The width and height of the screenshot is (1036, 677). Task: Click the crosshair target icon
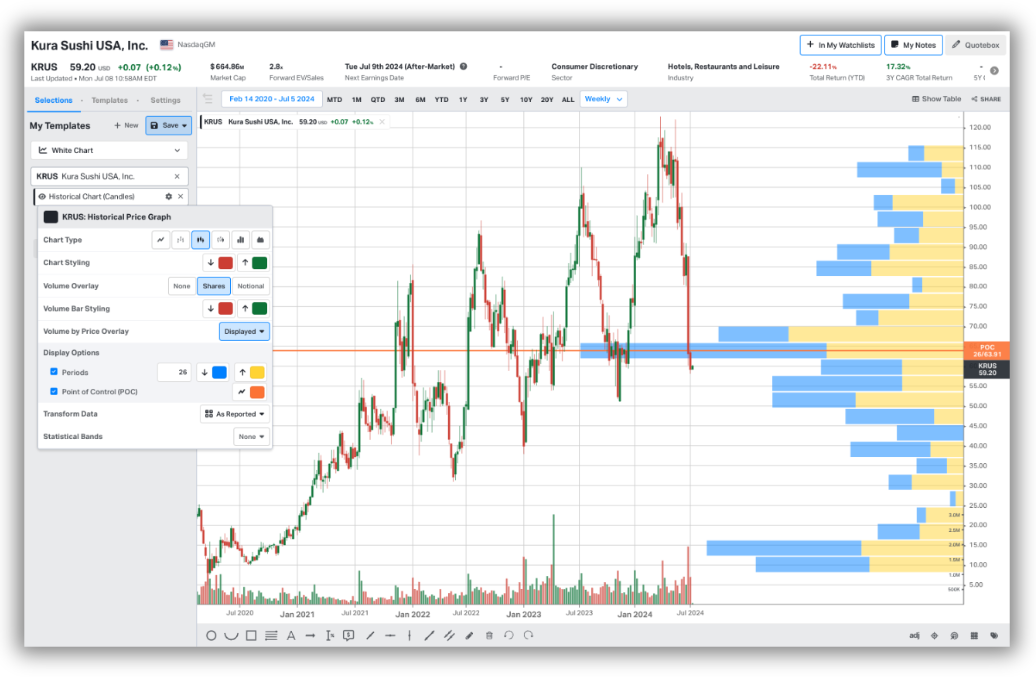coord(934,635)
